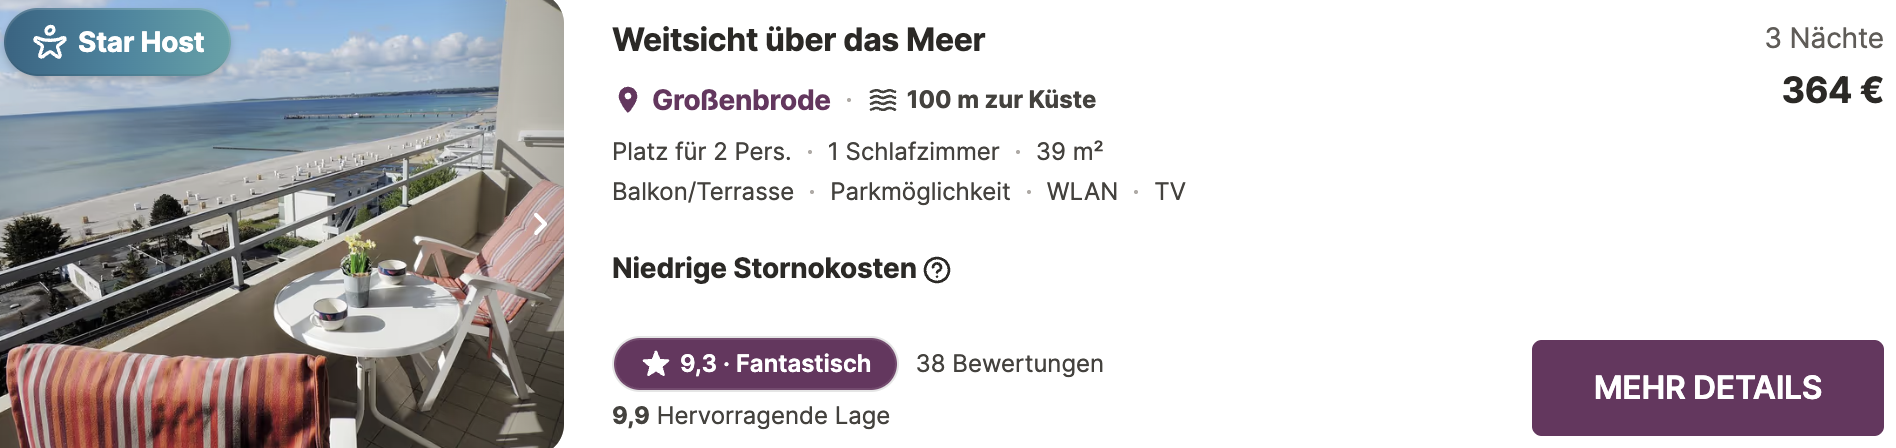The image size is (1896, 448).
Task: Click the balcony sea view photo
Action: (282, 224)
